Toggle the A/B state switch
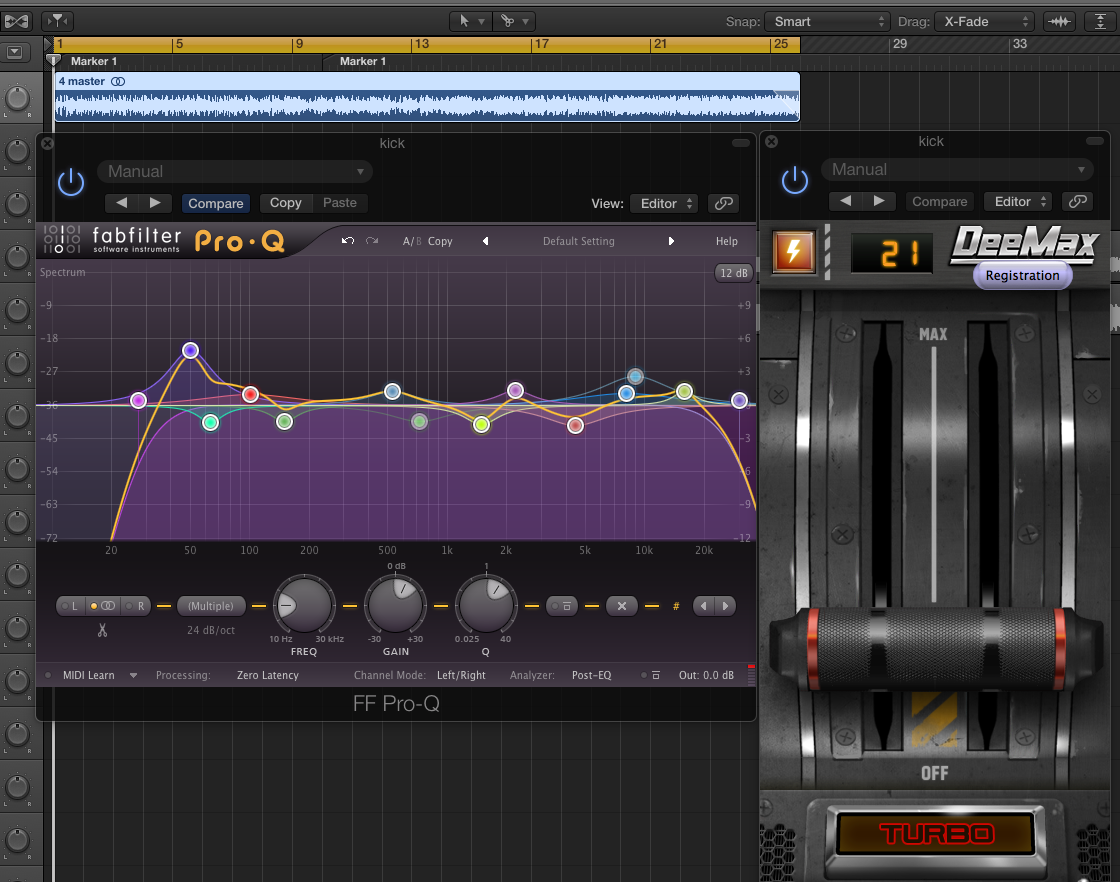 [412, 241]
